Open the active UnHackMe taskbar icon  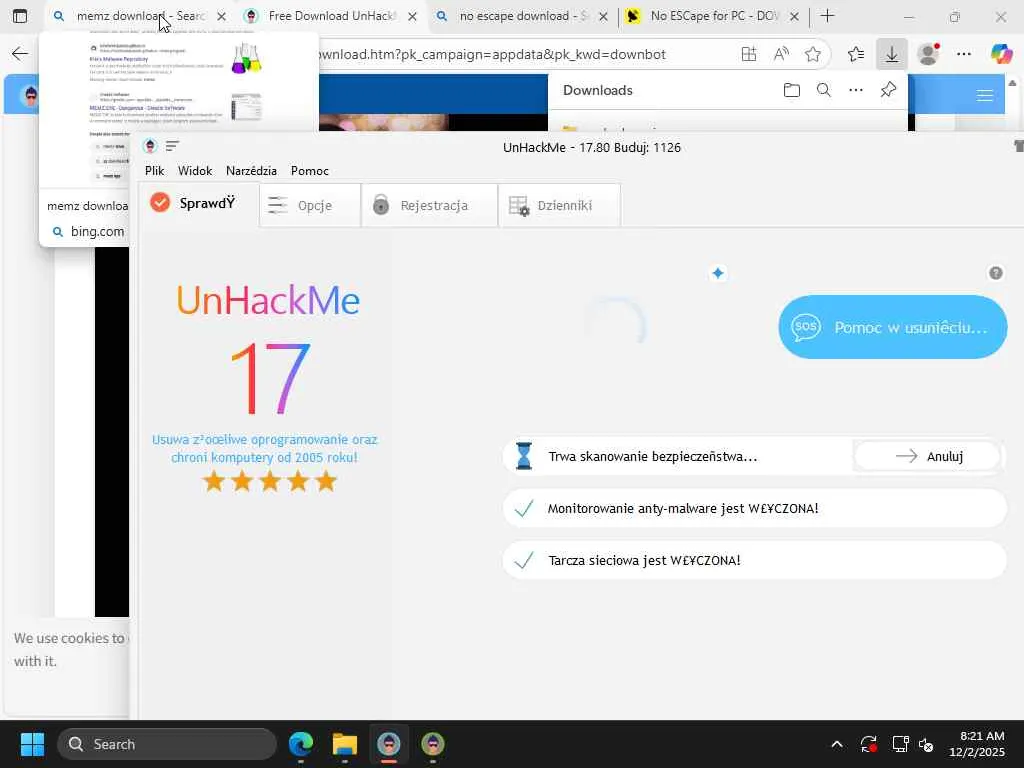coord(389,744)
